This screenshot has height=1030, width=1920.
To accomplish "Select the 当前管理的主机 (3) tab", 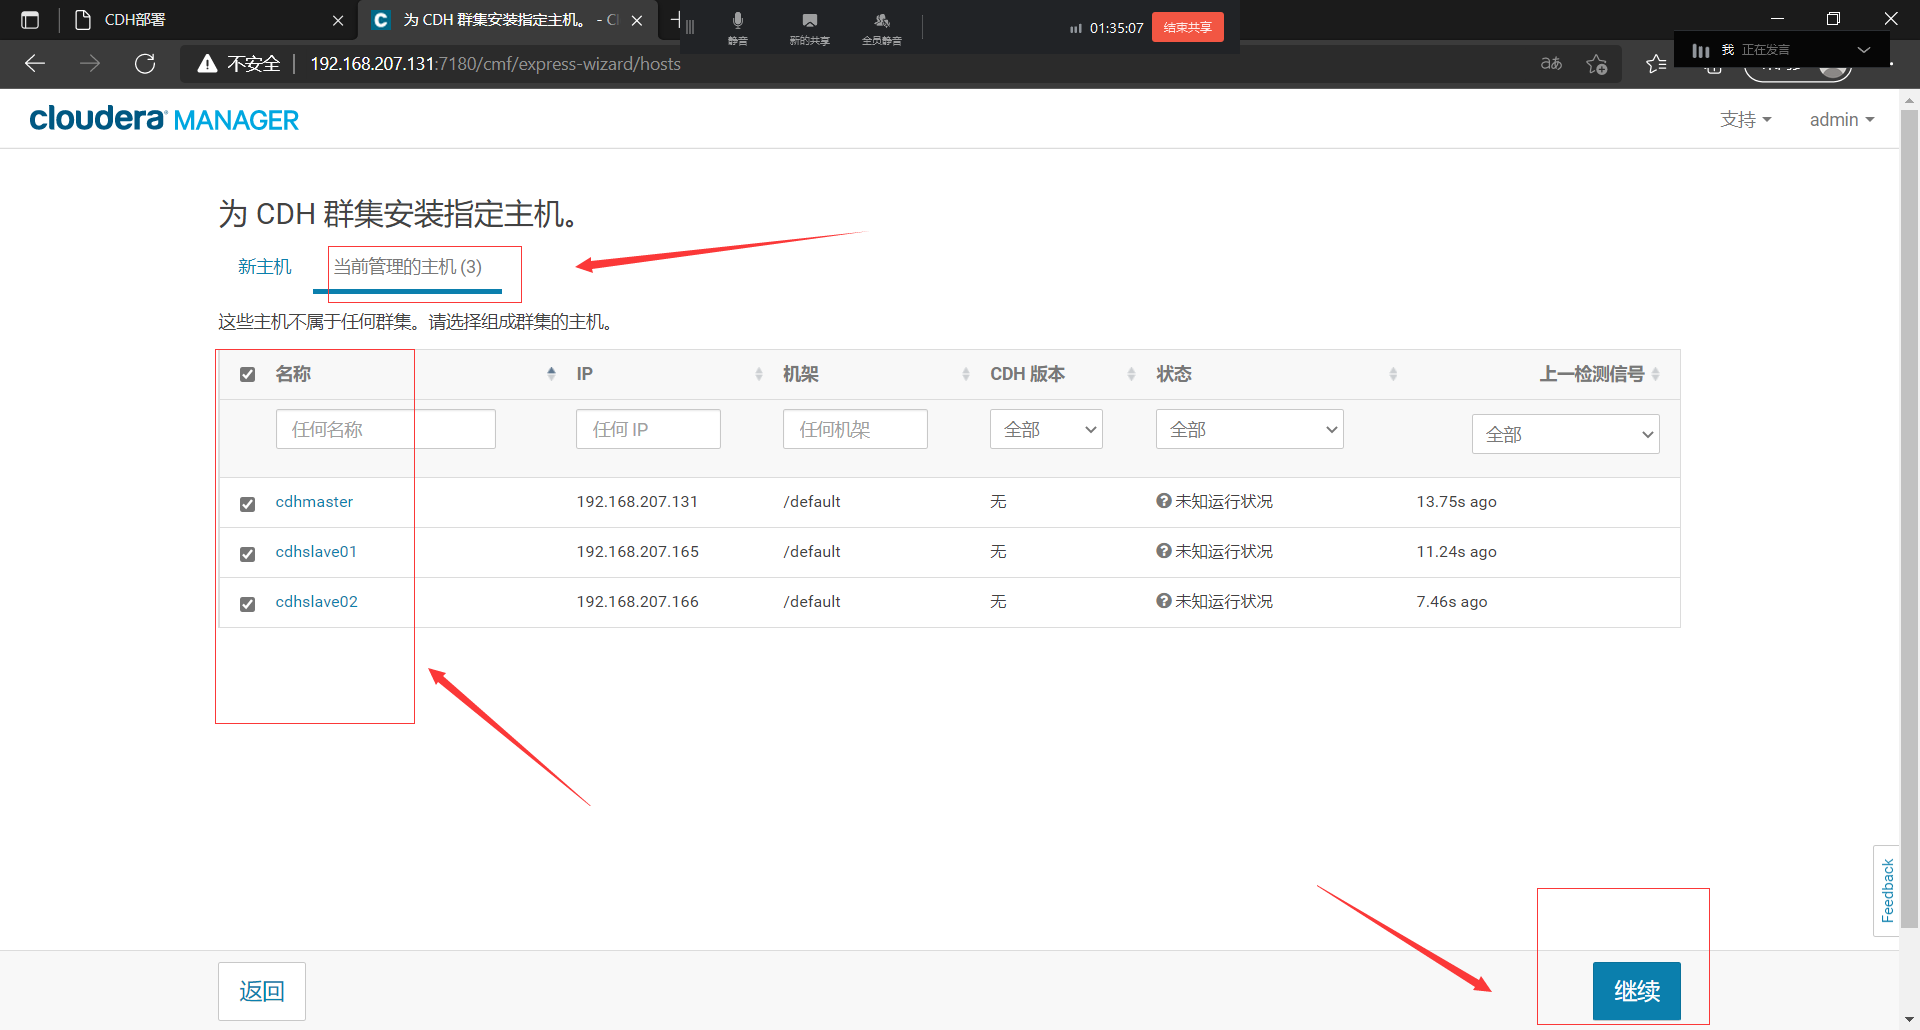I will [407, 267].
